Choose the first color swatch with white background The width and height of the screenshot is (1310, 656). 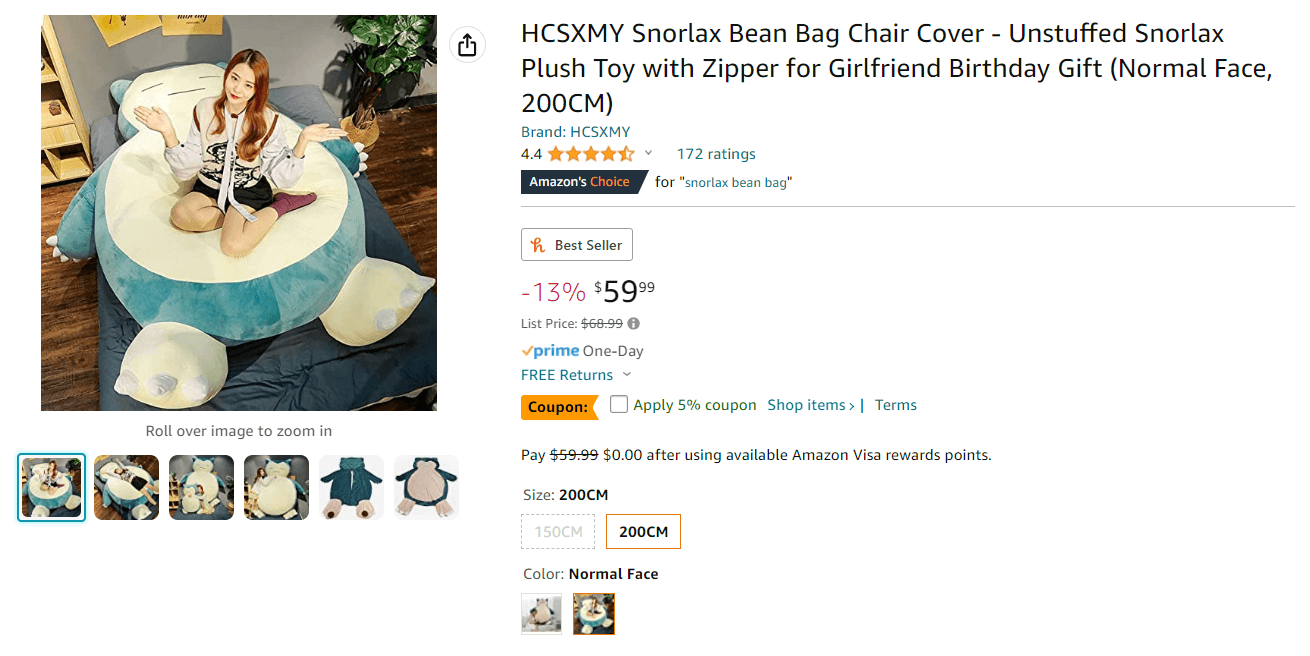click(x=541, y=614)
